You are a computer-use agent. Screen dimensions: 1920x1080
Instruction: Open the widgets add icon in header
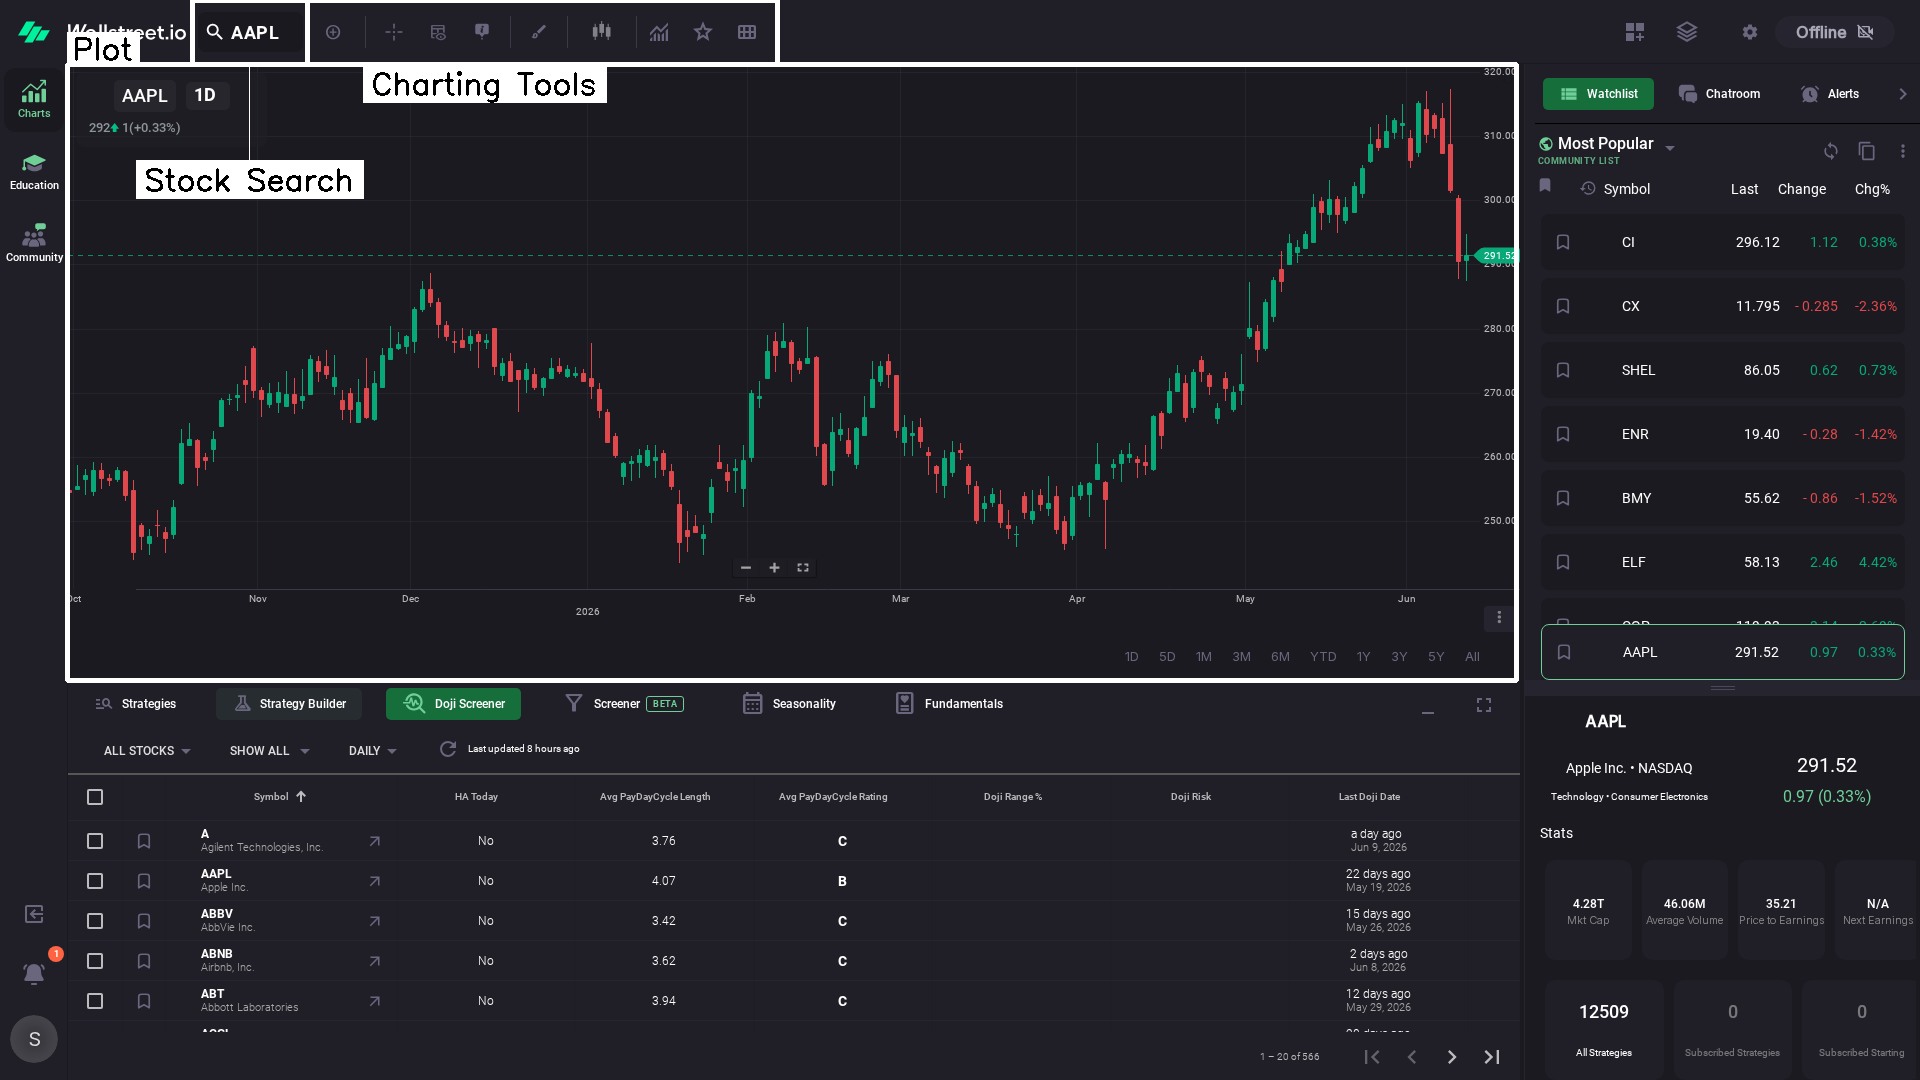1635,32
